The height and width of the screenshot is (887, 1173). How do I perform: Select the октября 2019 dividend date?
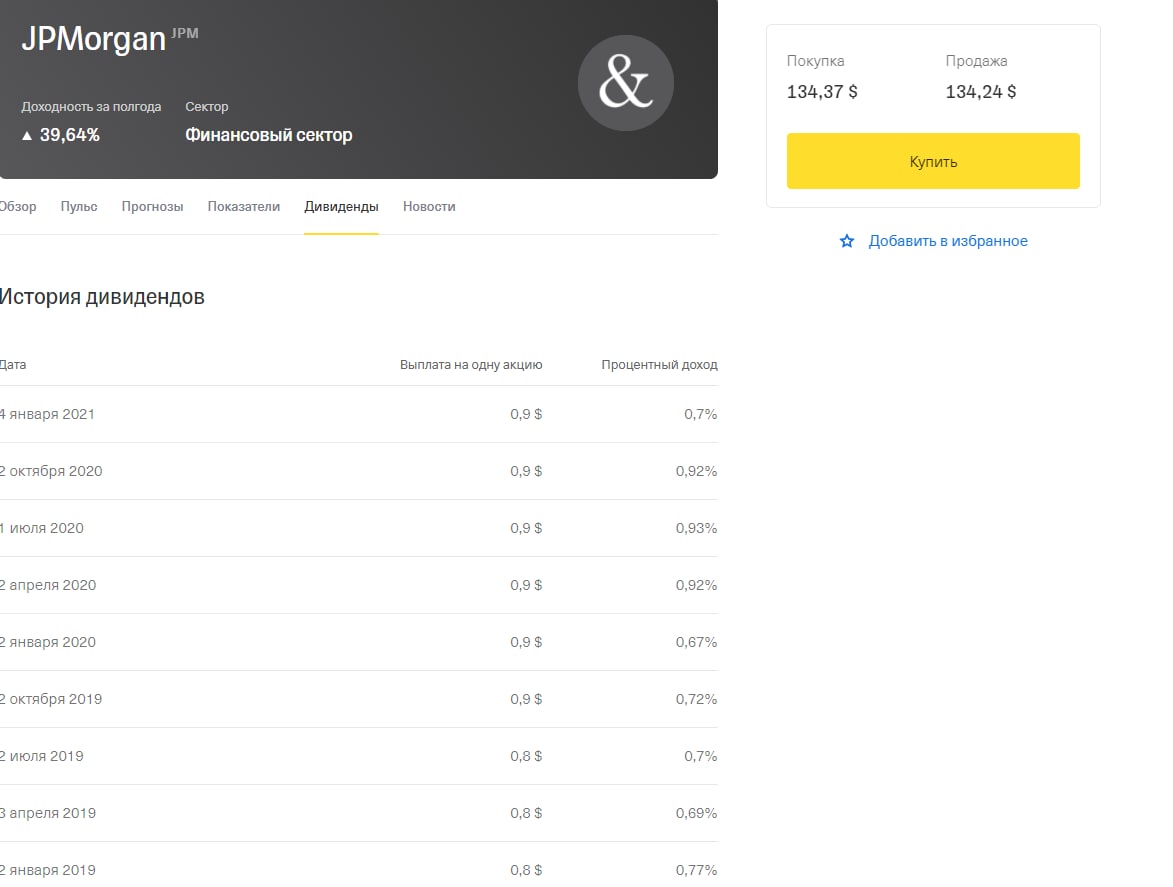[51, 699]
